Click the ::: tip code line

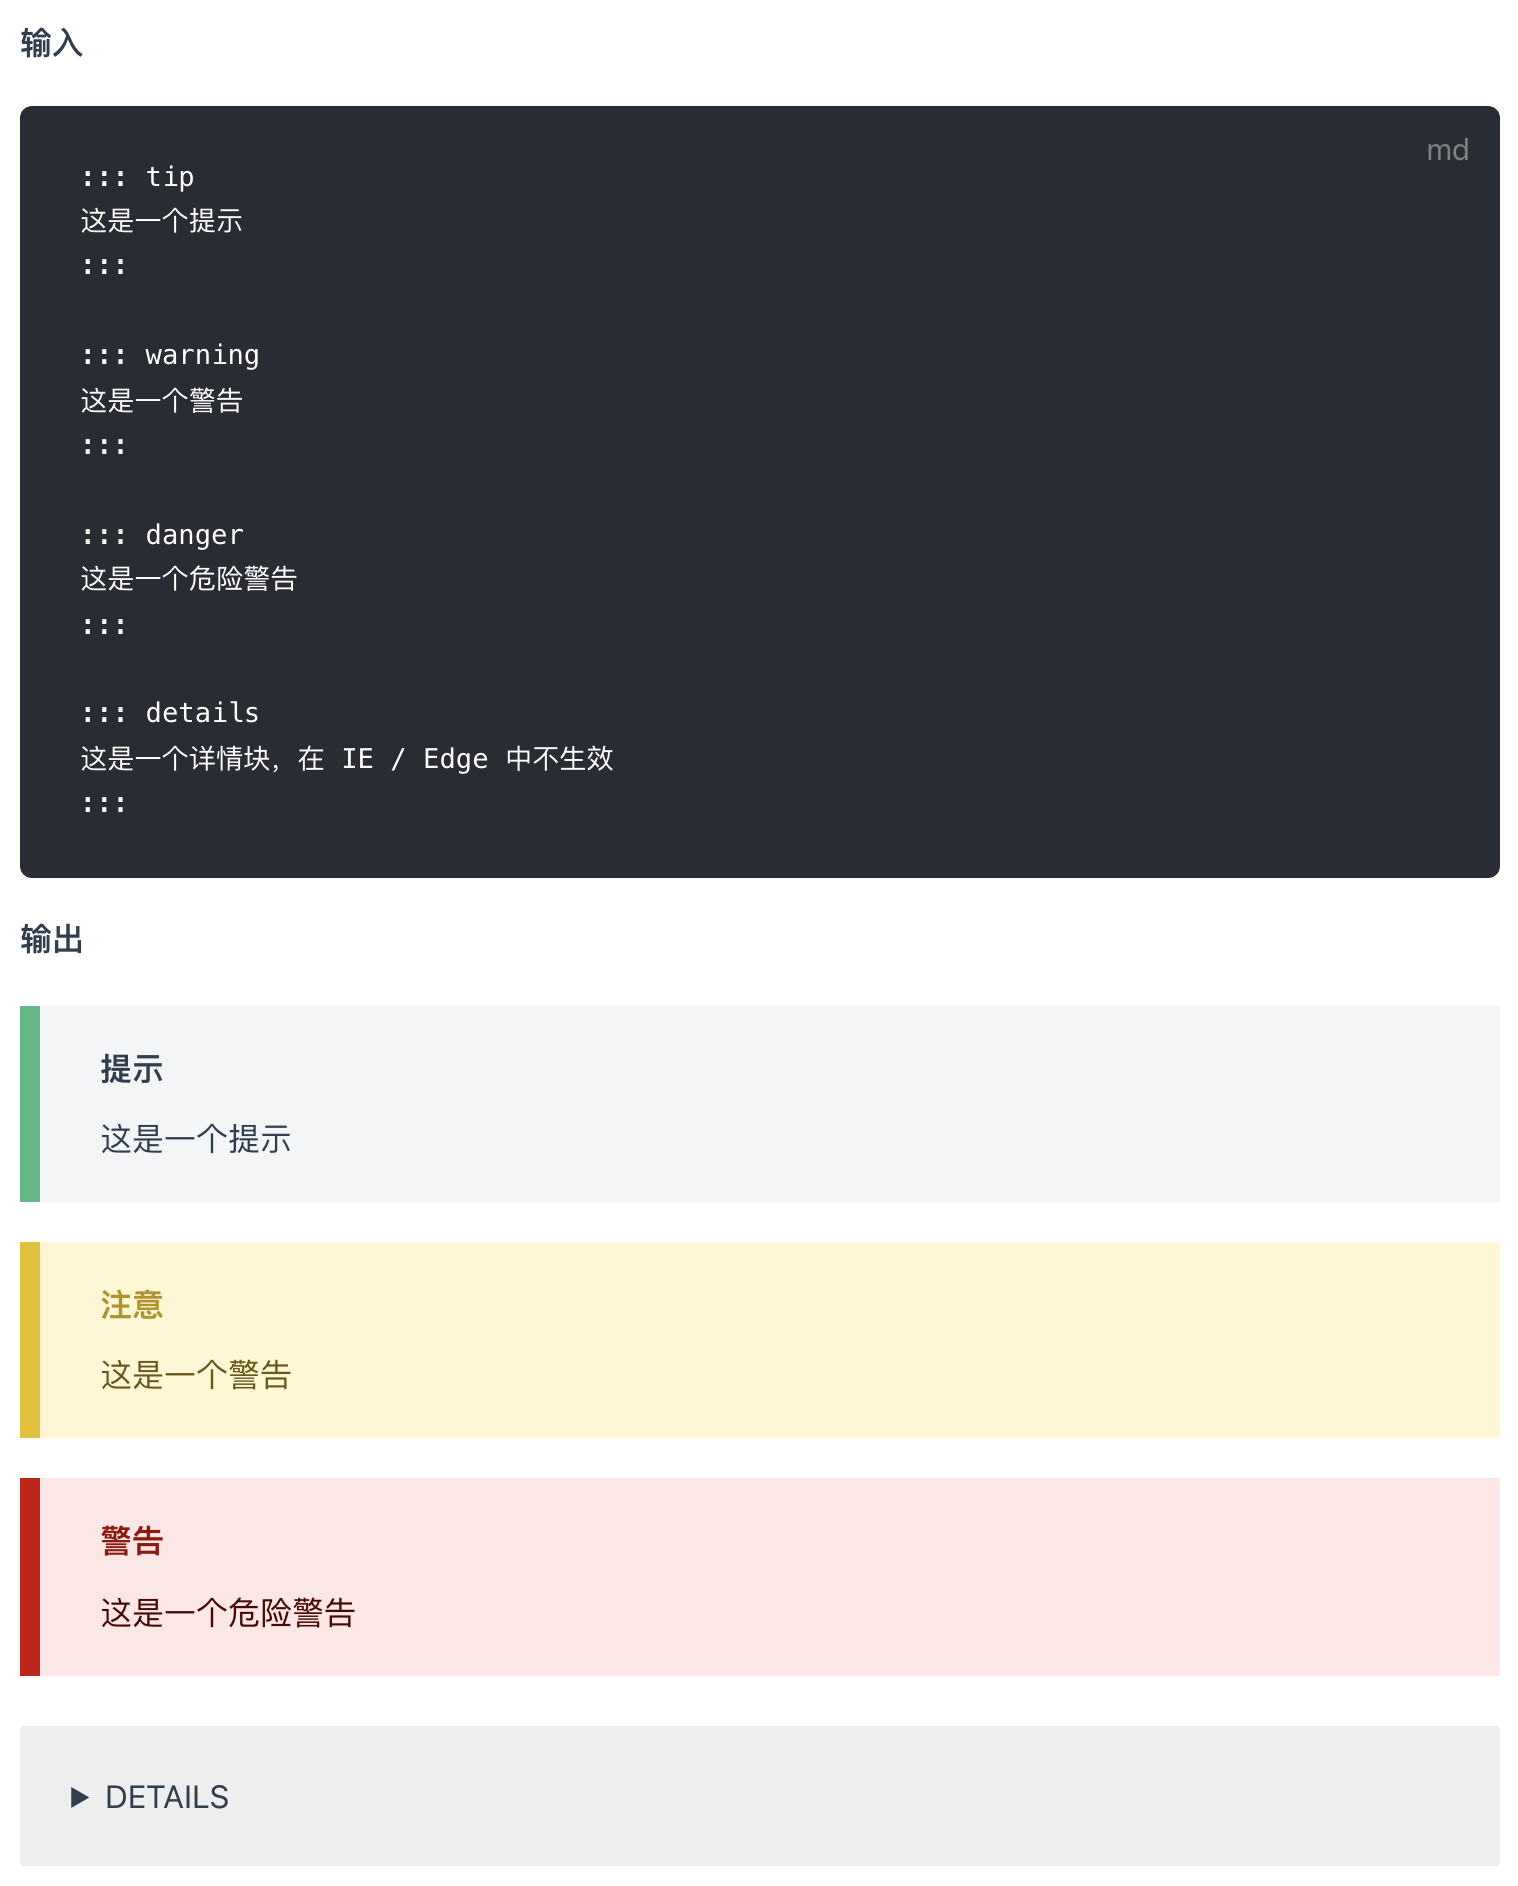(x=138, y=176)
